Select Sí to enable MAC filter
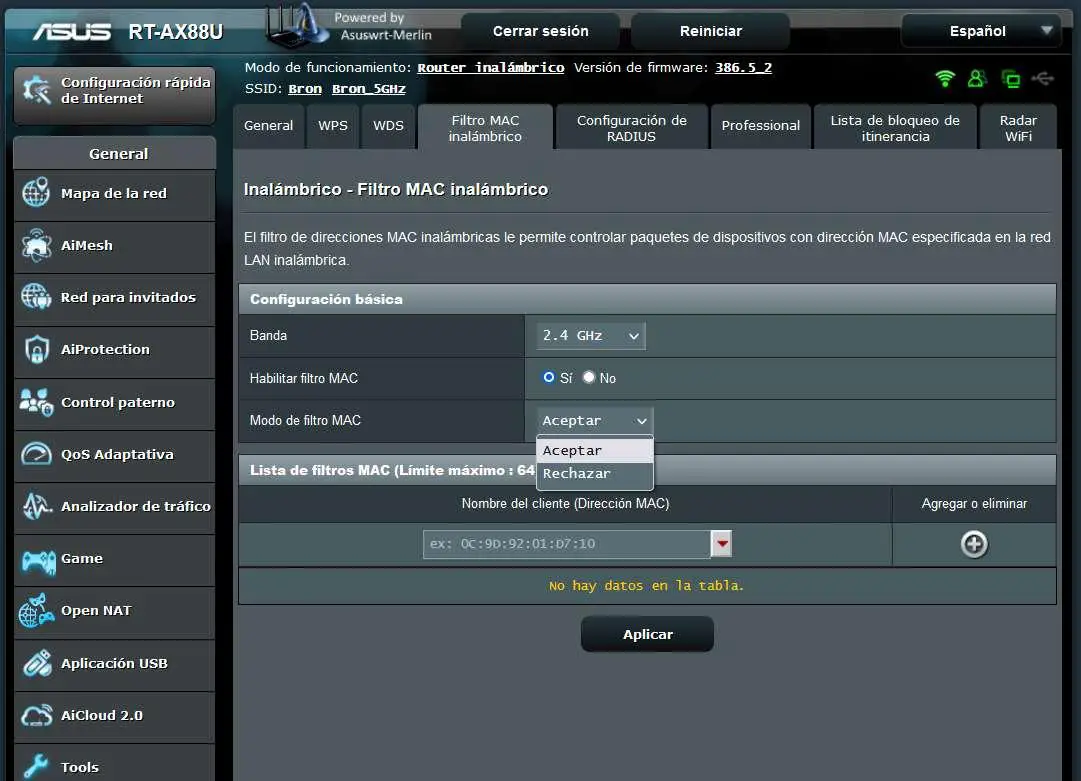This screenshot has width=1081, height=781. 549,378
